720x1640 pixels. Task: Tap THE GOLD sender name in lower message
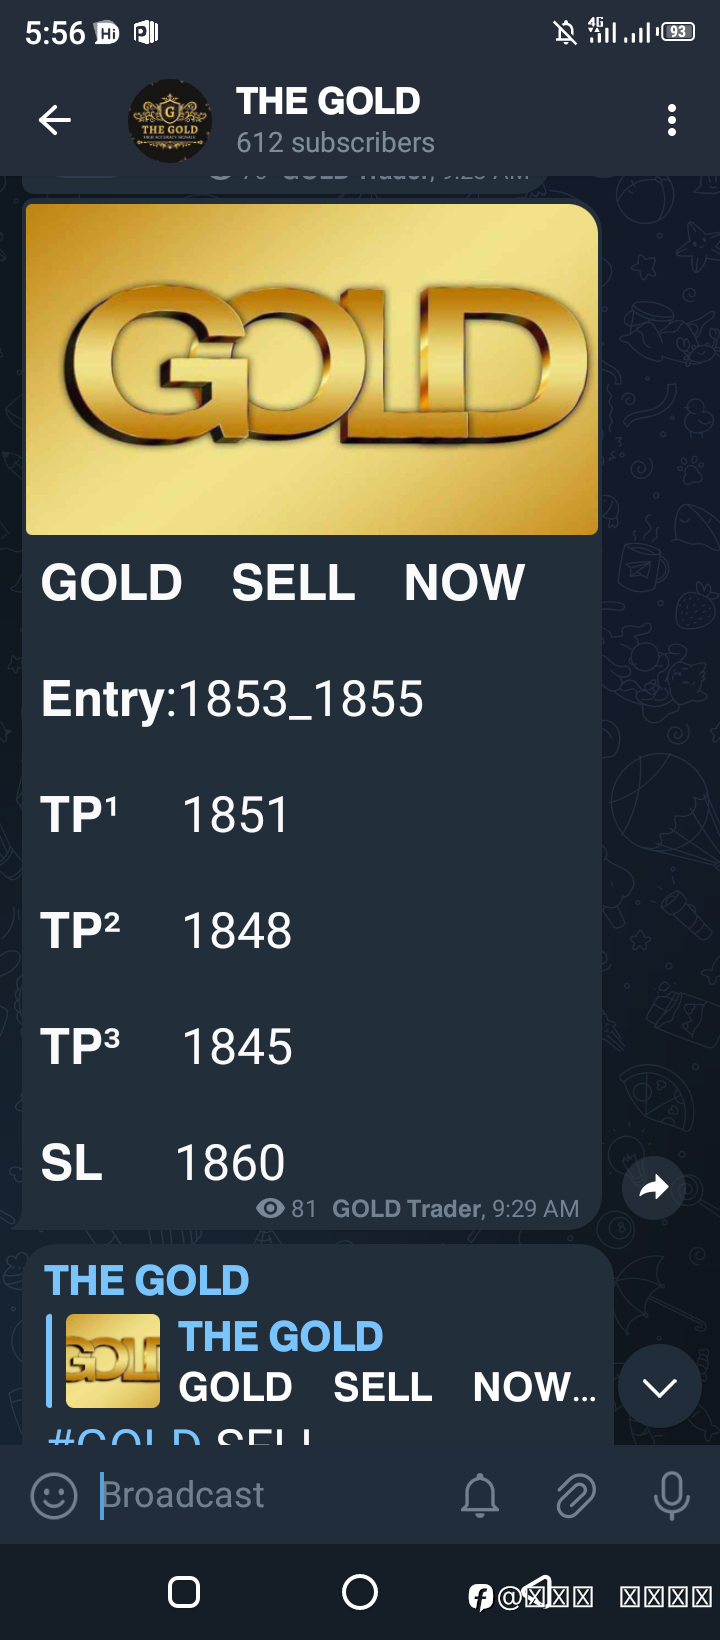pyautogui.click(x=147, y=1281)
